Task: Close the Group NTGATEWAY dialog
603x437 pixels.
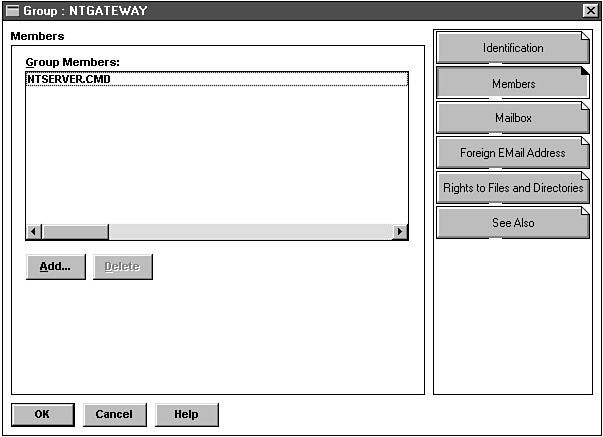Action: (590, 10)
